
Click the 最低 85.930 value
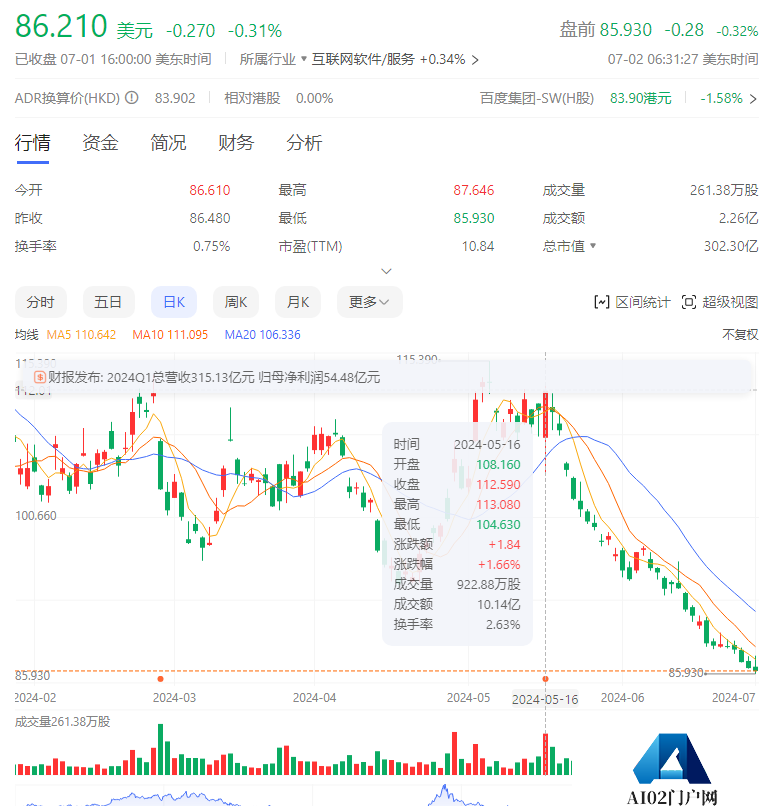coord(473,218)
